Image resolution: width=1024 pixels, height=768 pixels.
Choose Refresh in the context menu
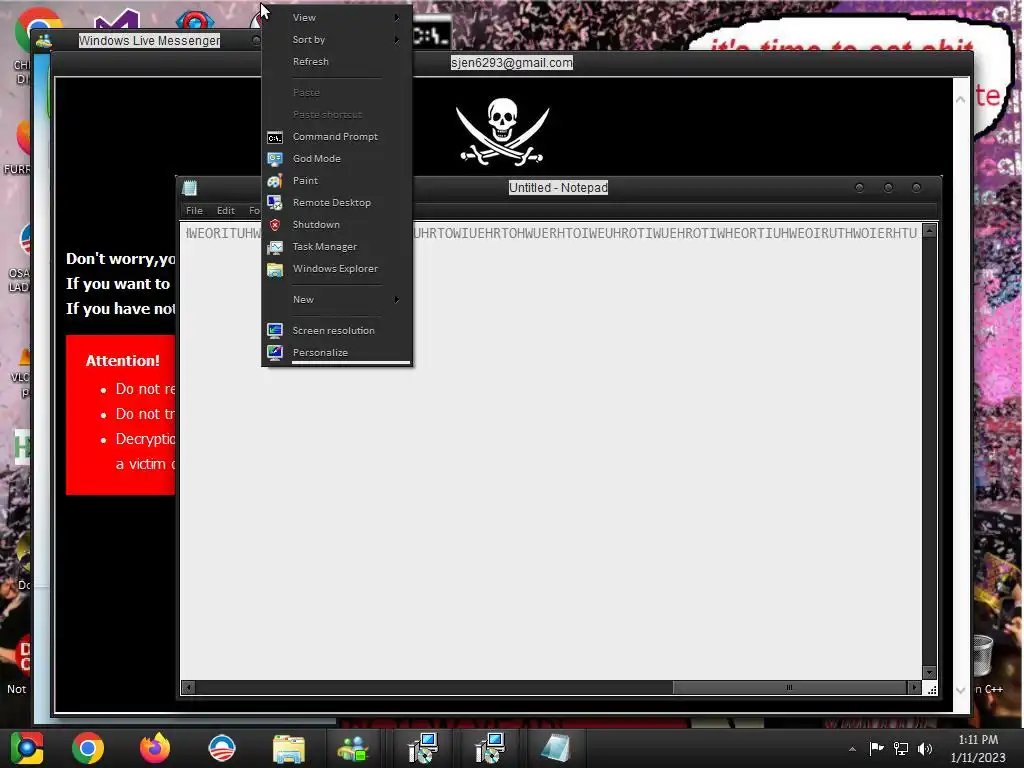coord(311,61)
